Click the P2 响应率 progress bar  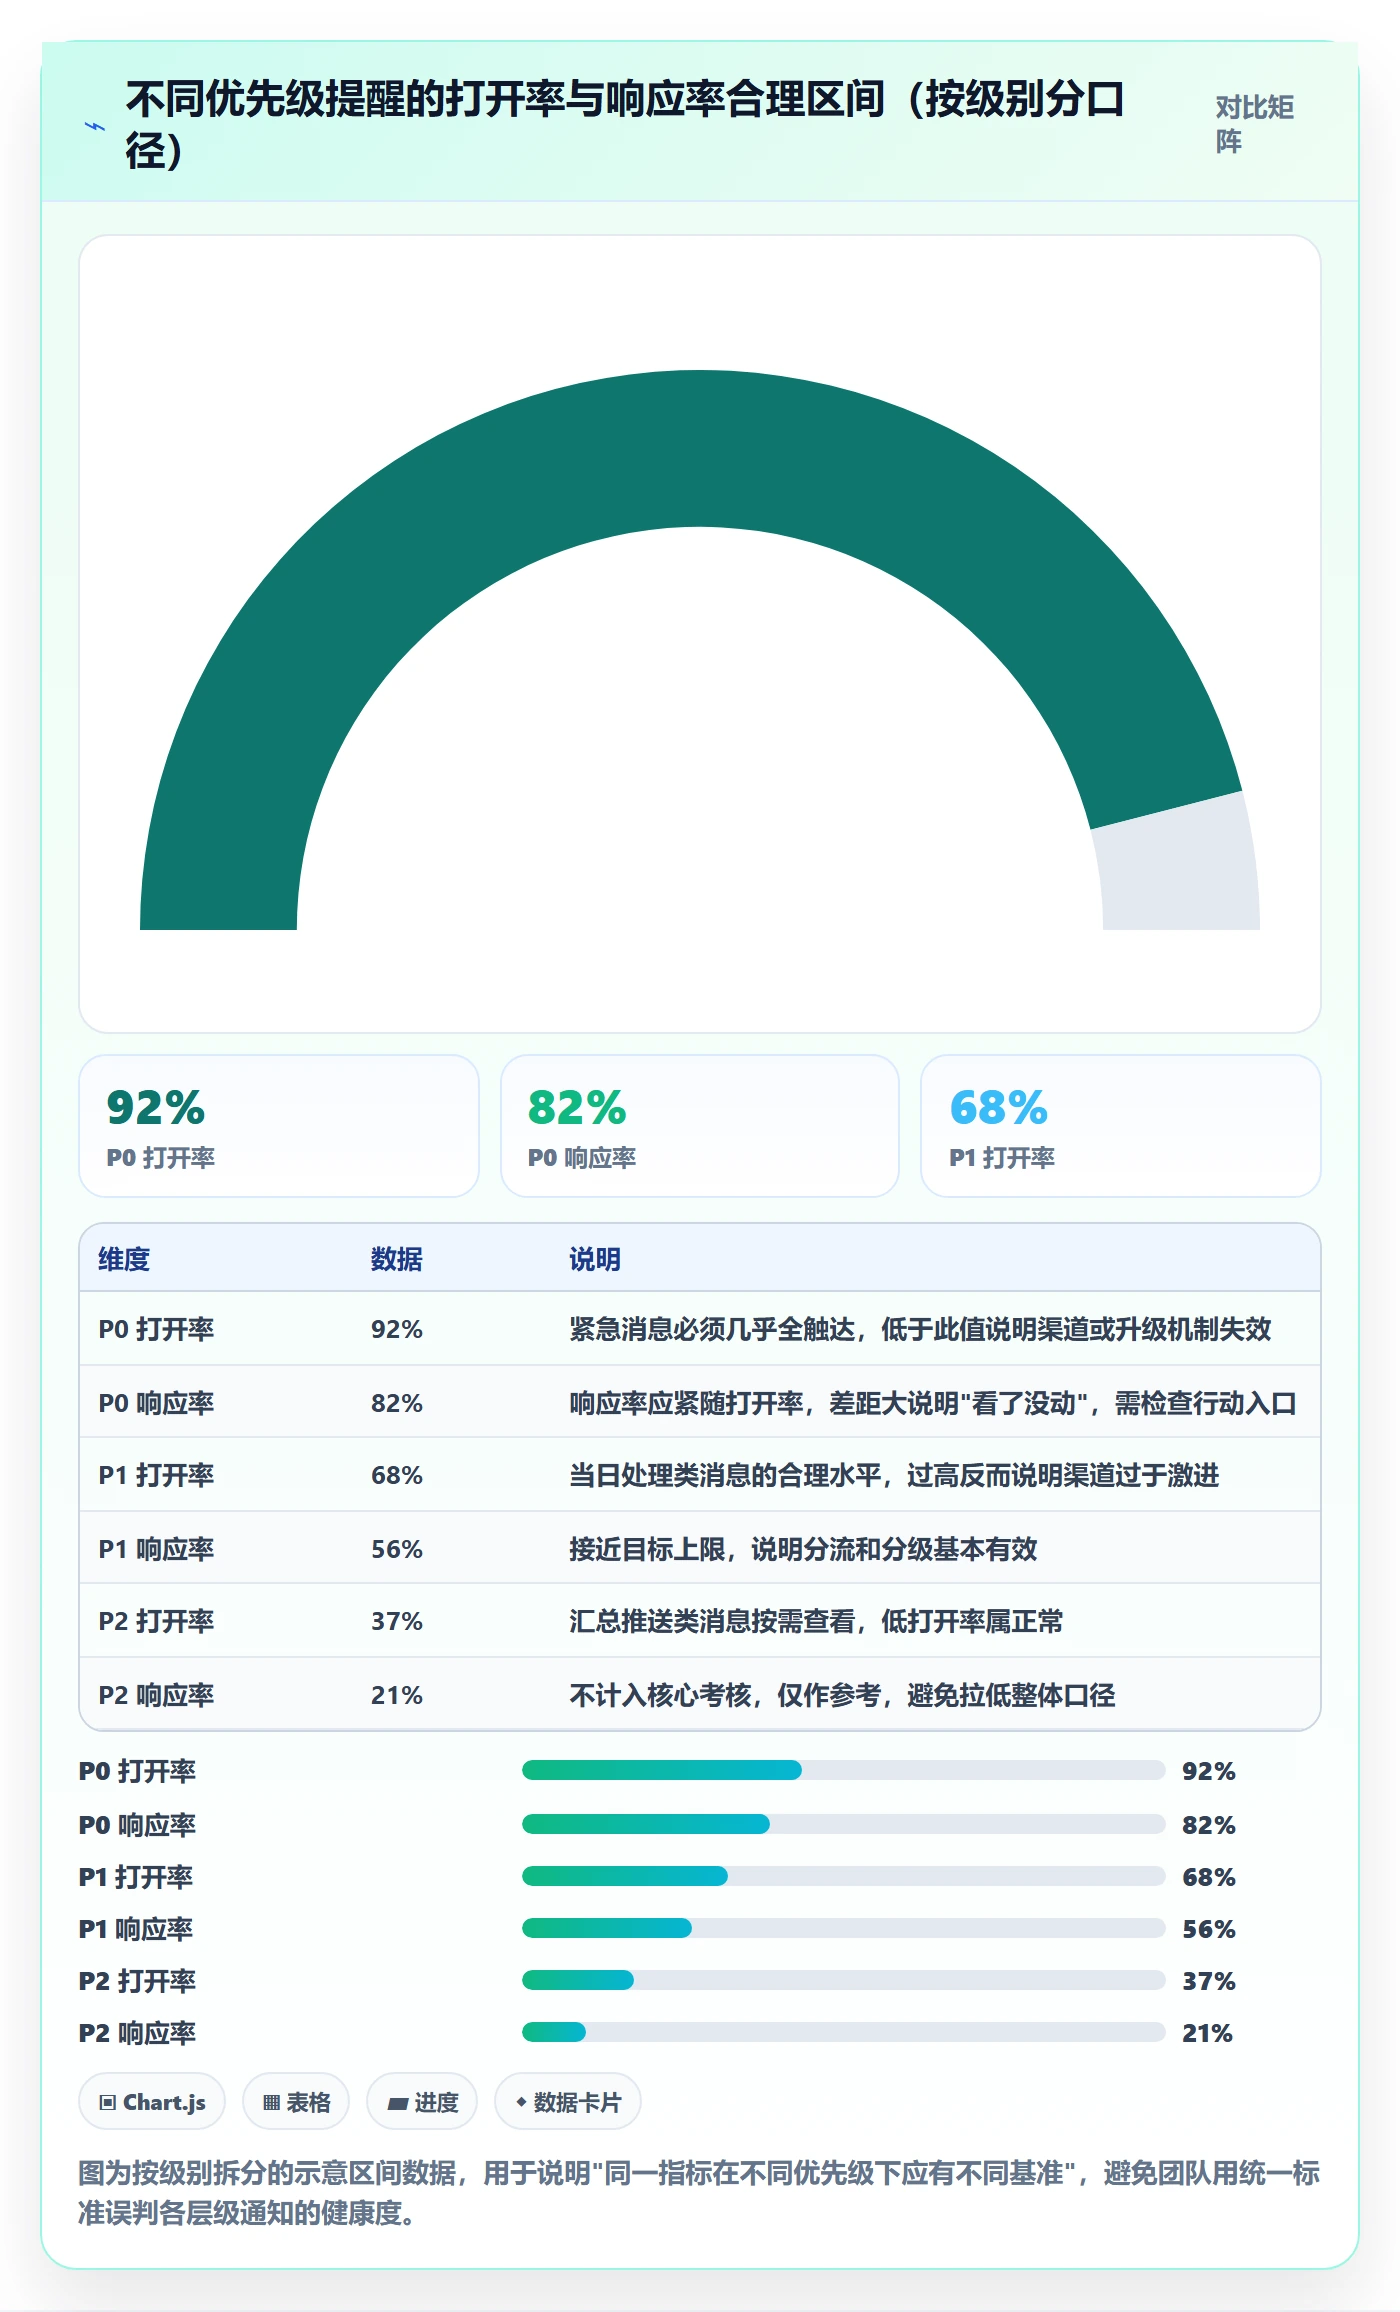843,2032
